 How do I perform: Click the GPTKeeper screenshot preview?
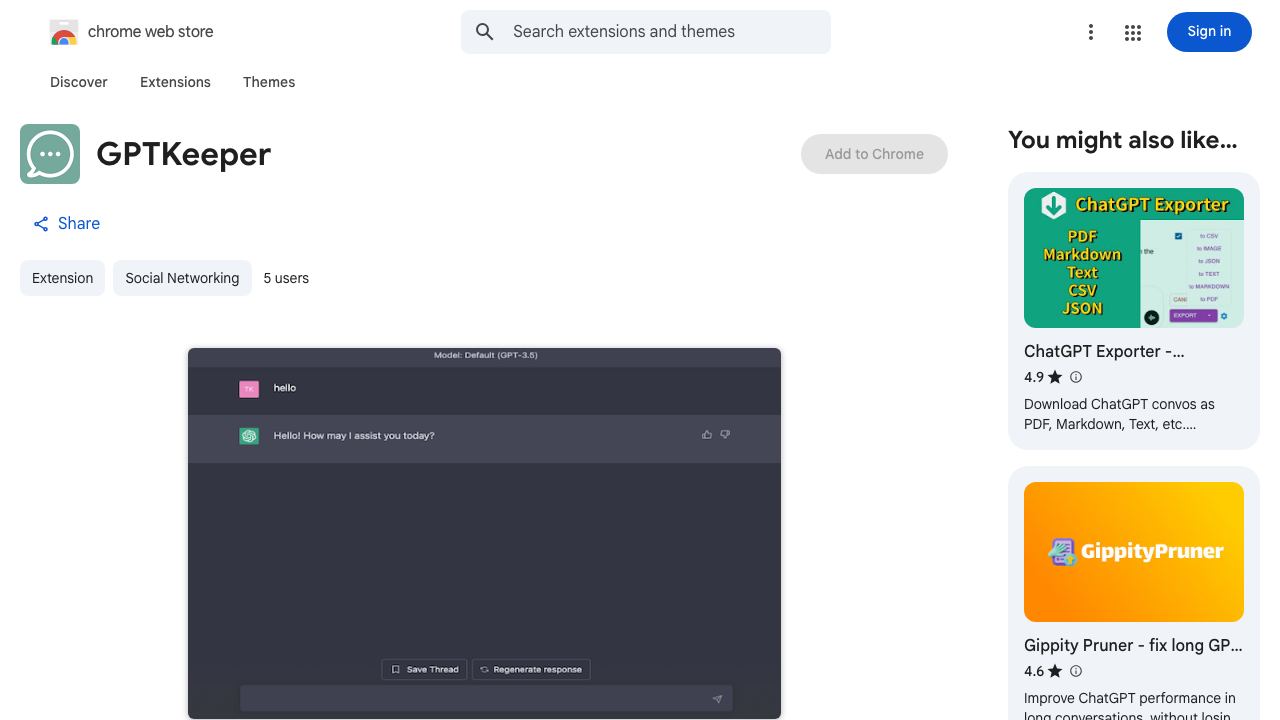[x=484, y=533]
